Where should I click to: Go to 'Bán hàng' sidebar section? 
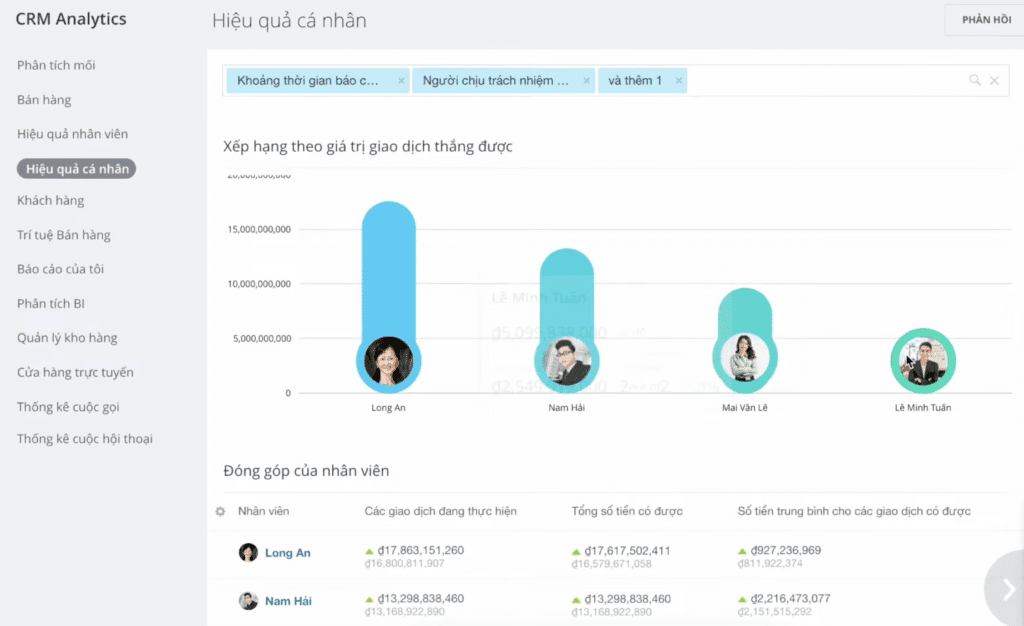tap(44, 100)
